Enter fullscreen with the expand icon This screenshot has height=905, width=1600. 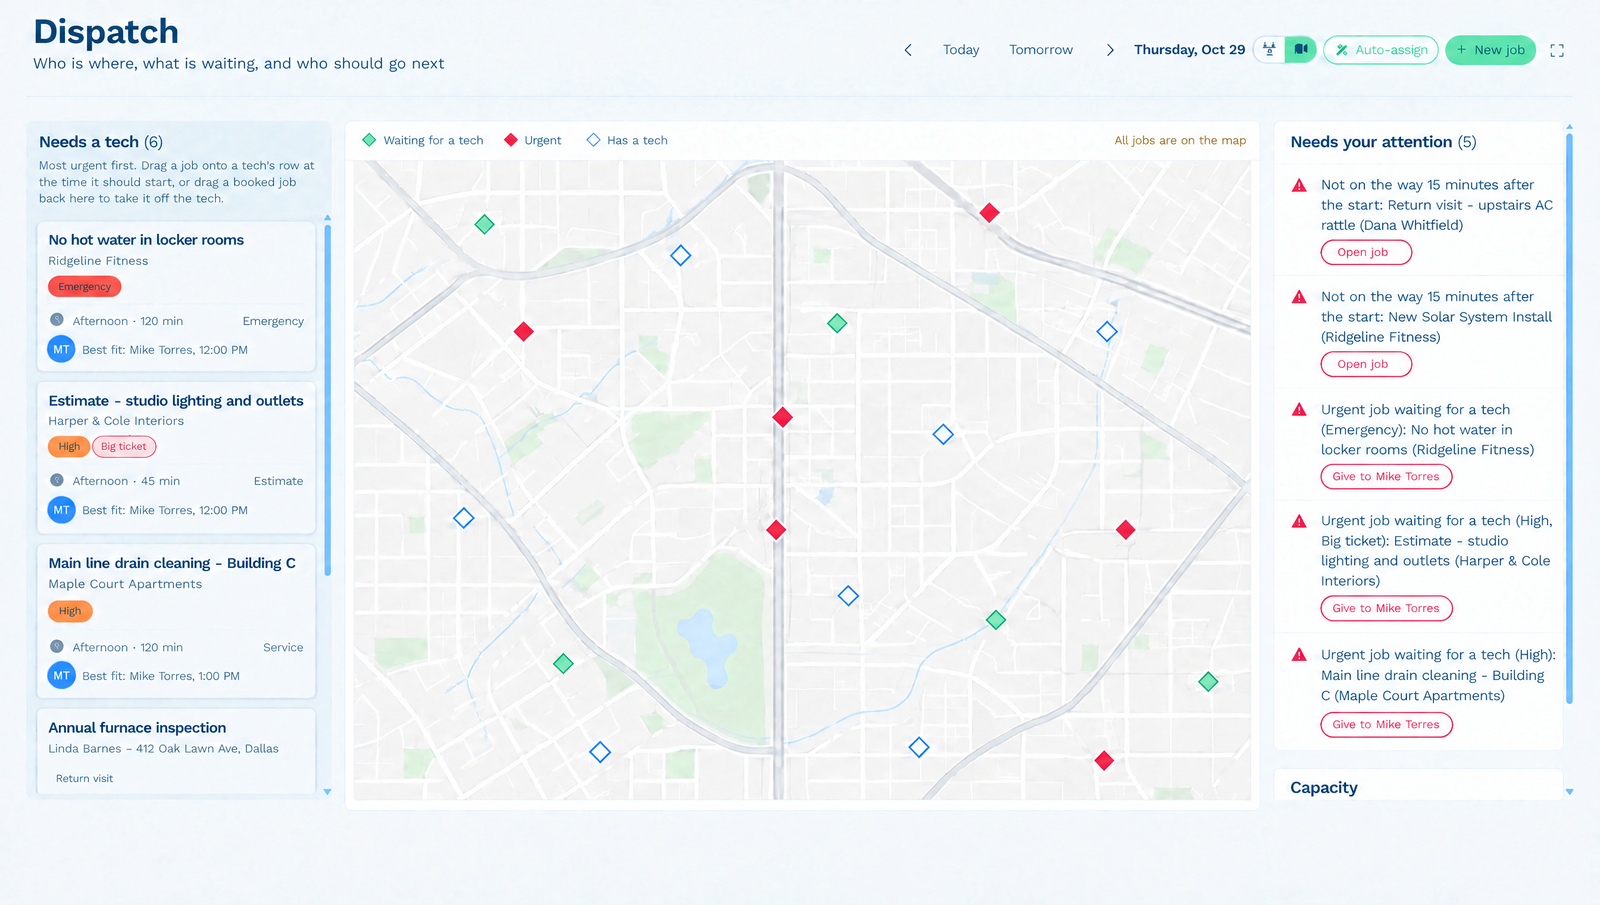point(1557,50)
